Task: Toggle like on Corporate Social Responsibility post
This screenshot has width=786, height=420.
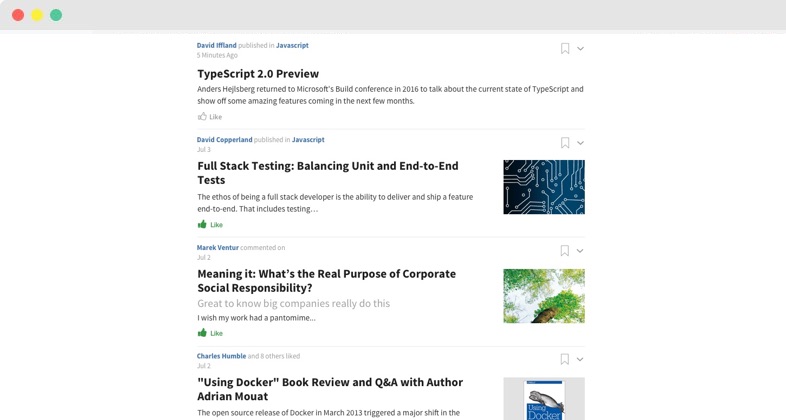Action: coord(210,333)
